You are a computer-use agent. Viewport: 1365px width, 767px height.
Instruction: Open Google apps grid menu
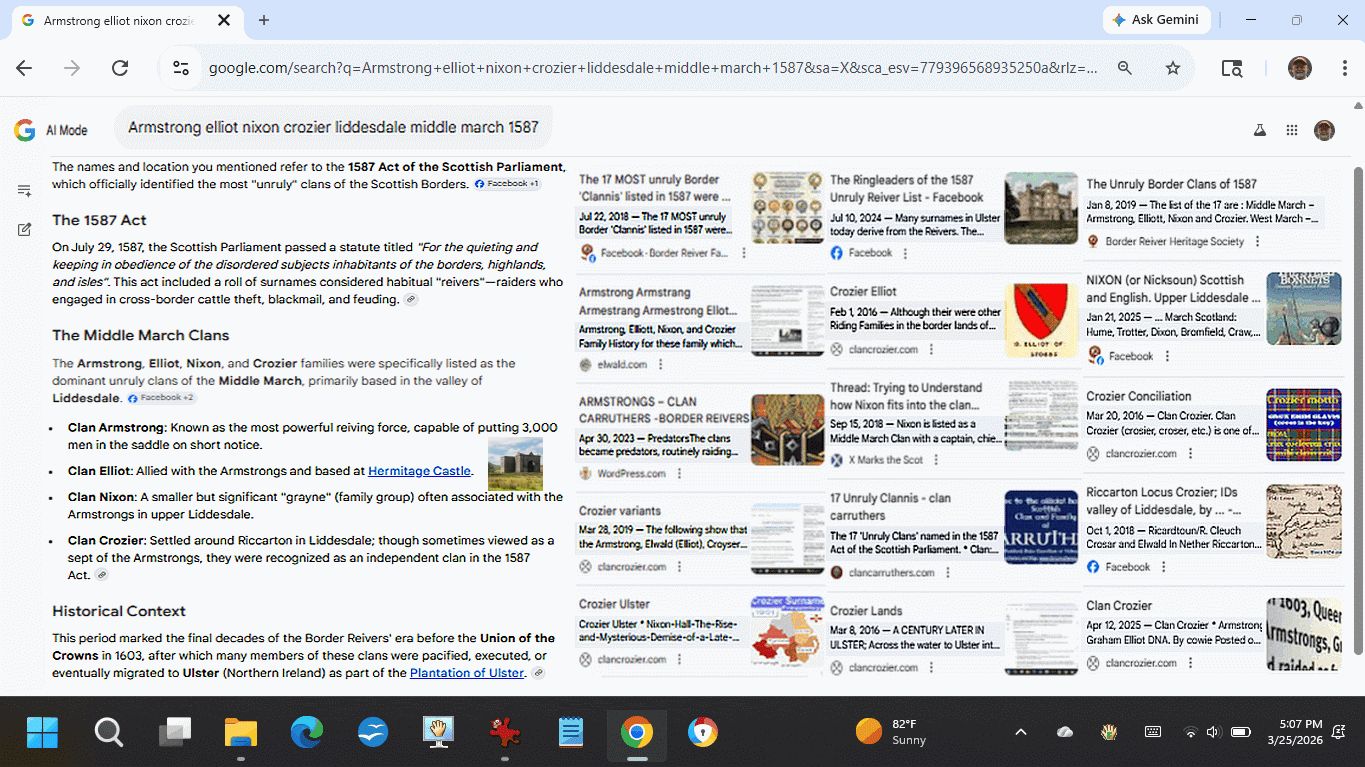coord(1292,130)
